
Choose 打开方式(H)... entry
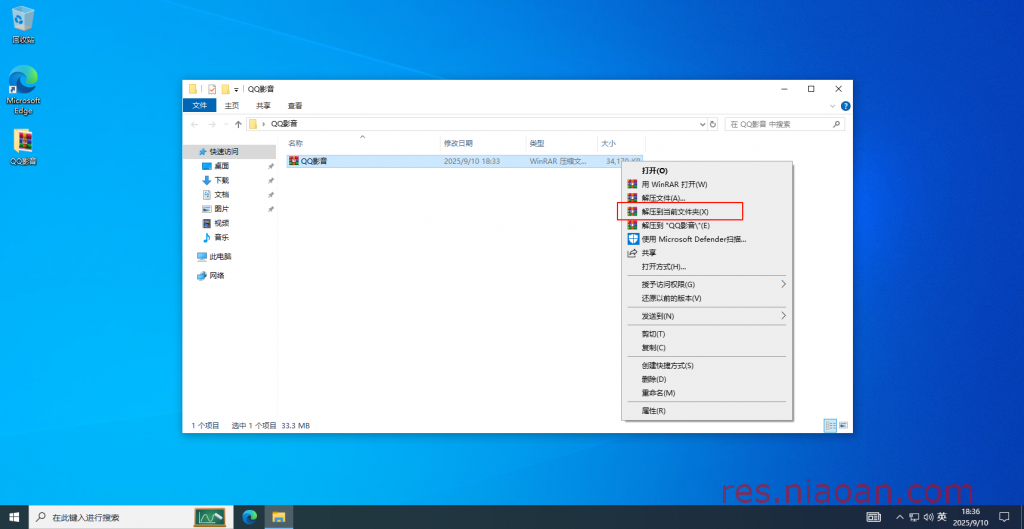tap(707, 266)
